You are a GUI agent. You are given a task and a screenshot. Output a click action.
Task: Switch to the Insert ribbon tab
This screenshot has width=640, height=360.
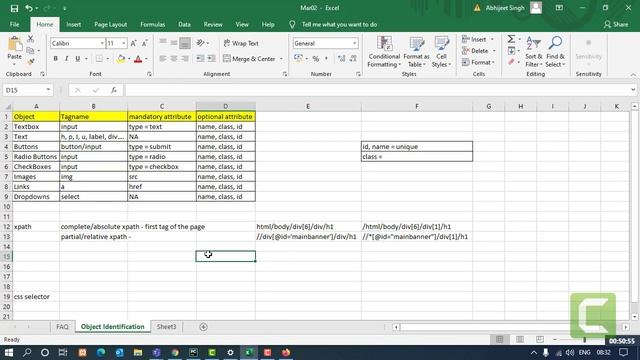click(73, 24)
